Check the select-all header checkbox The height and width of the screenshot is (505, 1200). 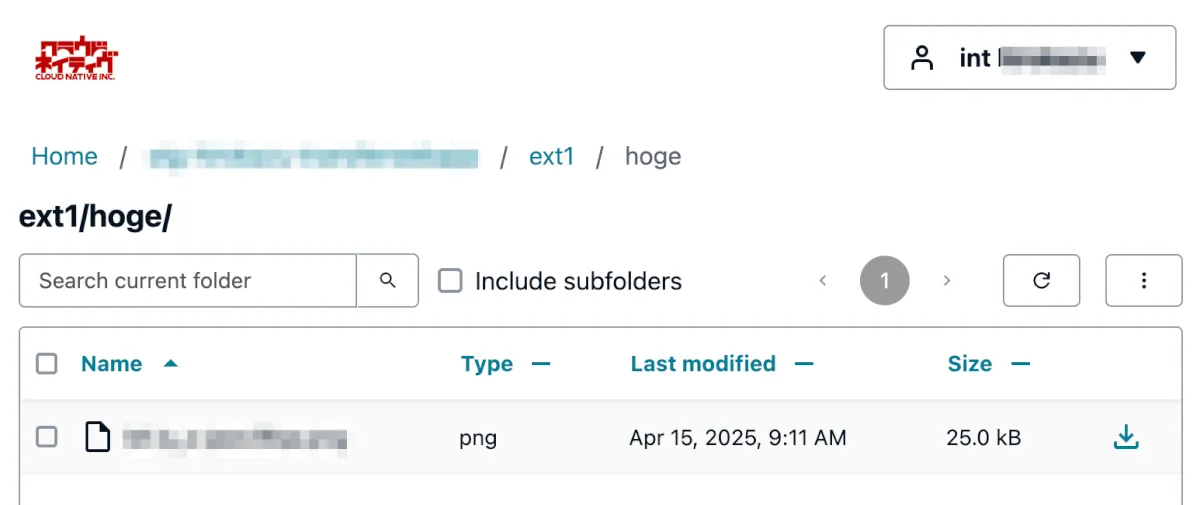[47, 364]
